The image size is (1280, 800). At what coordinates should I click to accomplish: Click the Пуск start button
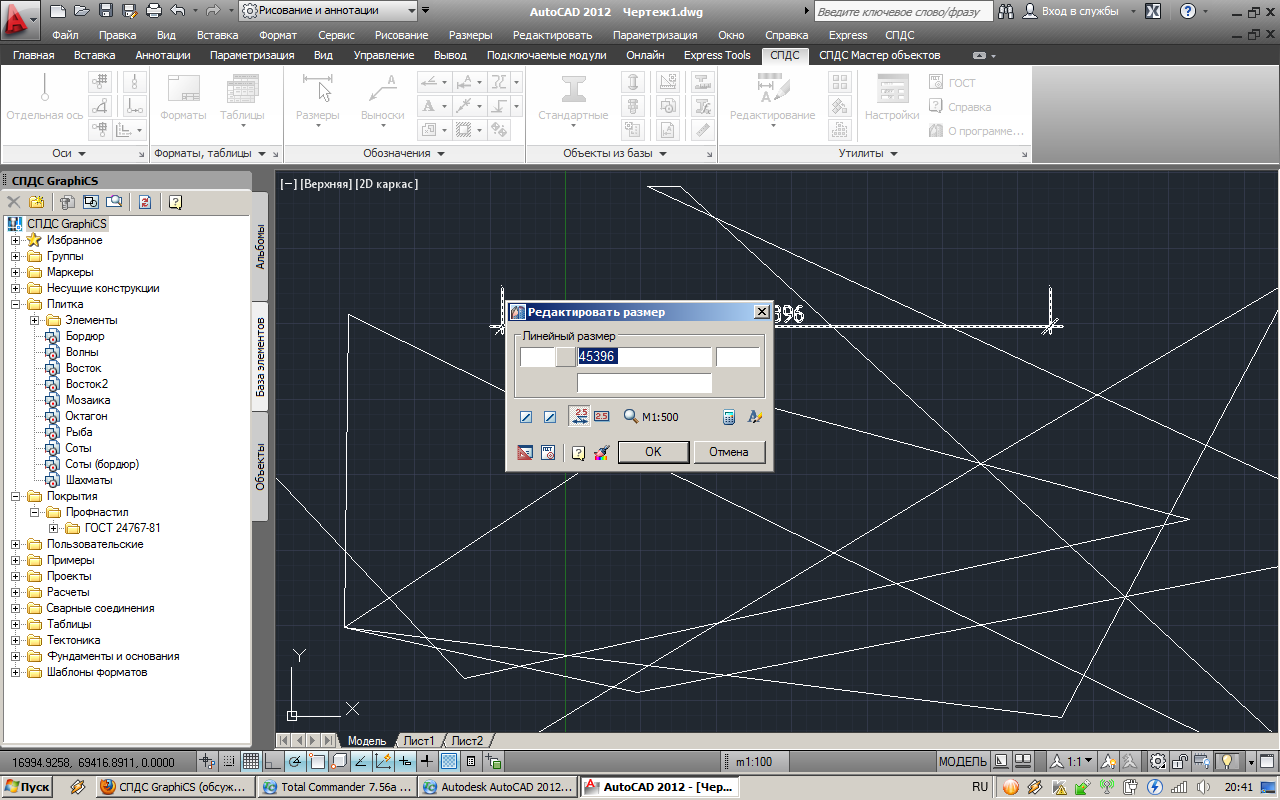[27, 787]
